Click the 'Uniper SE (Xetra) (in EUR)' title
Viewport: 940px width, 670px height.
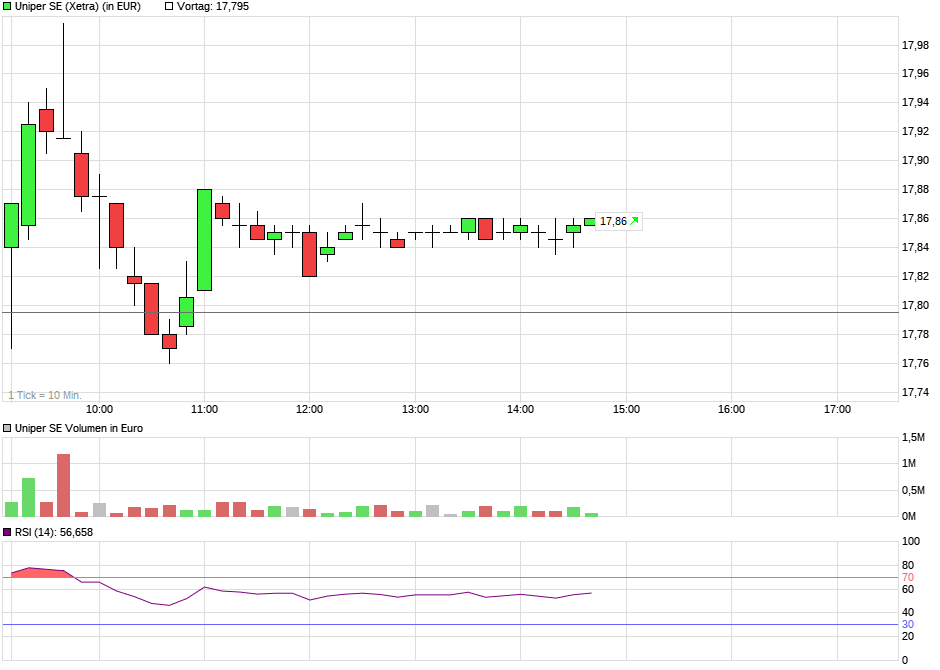(x=78, y=7)
